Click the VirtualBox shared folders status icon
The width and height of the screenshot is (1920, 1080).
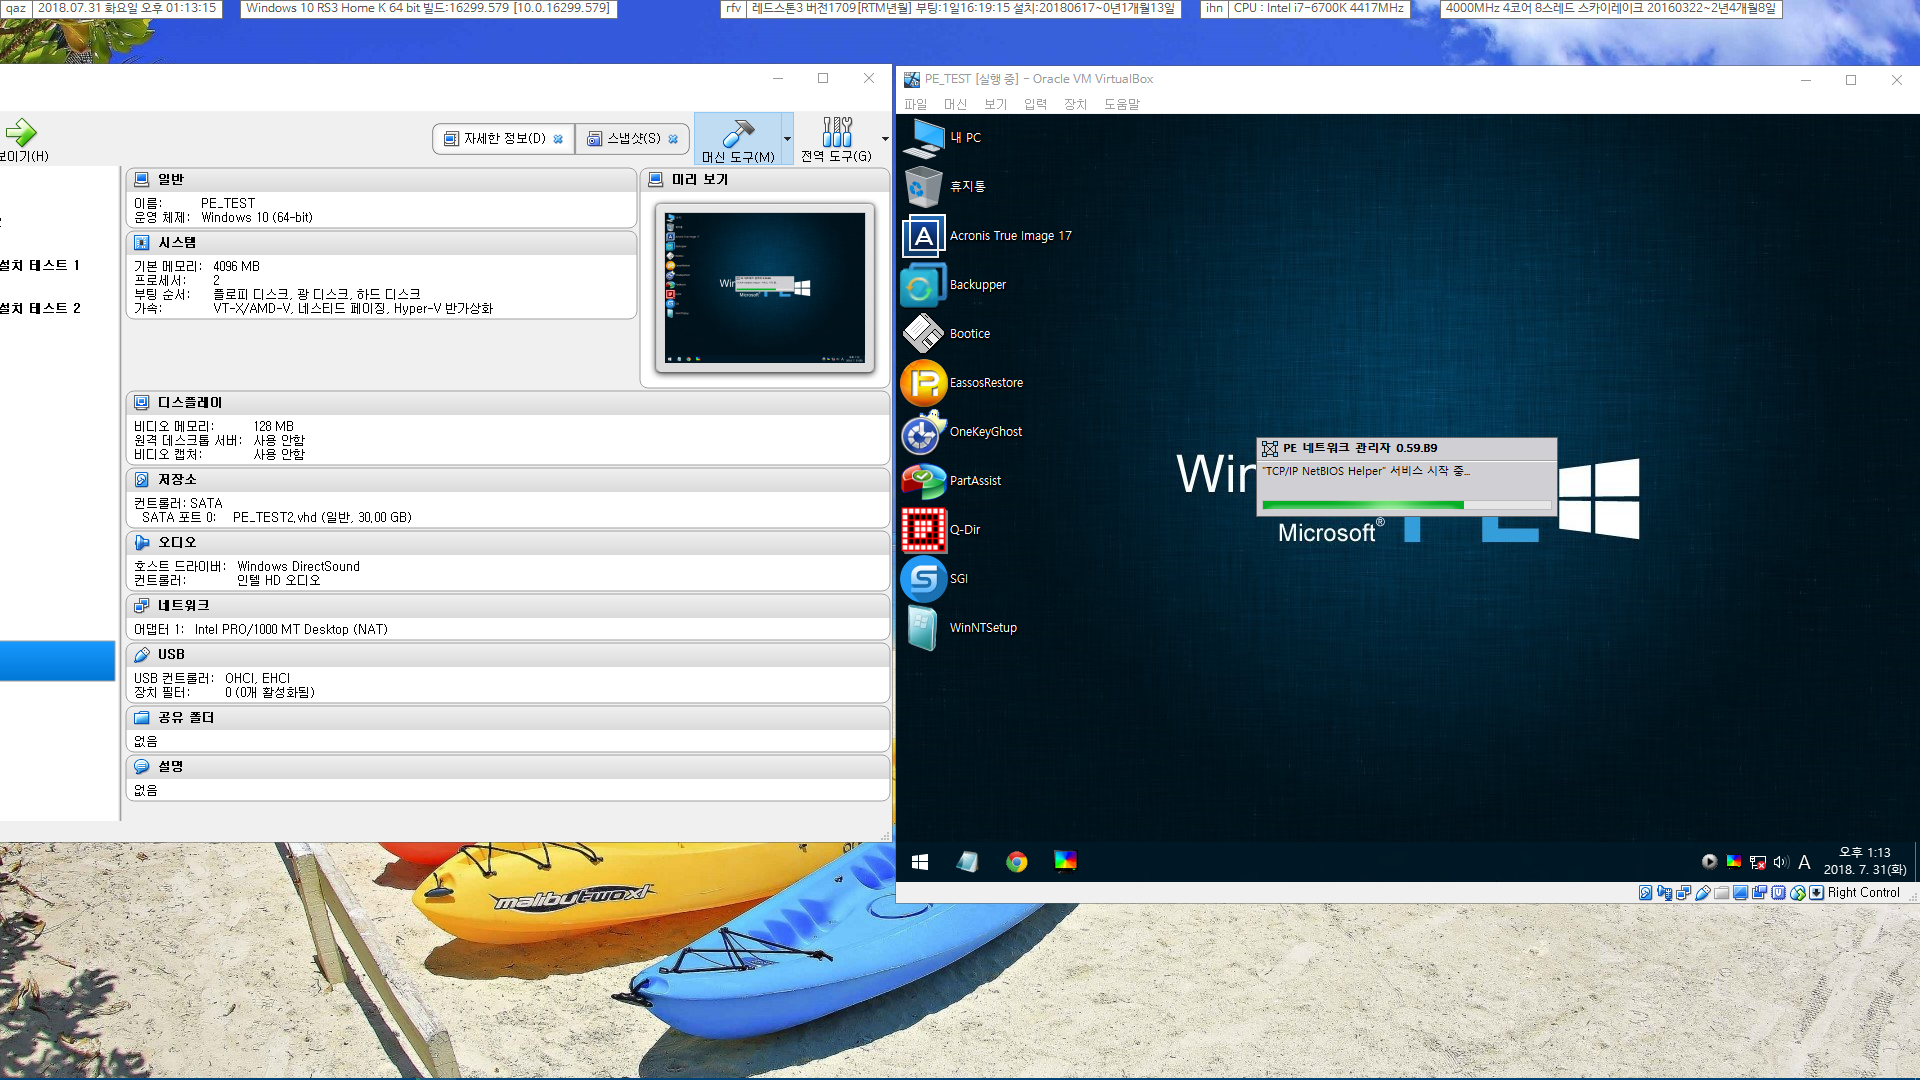(x=1721, y=893)
